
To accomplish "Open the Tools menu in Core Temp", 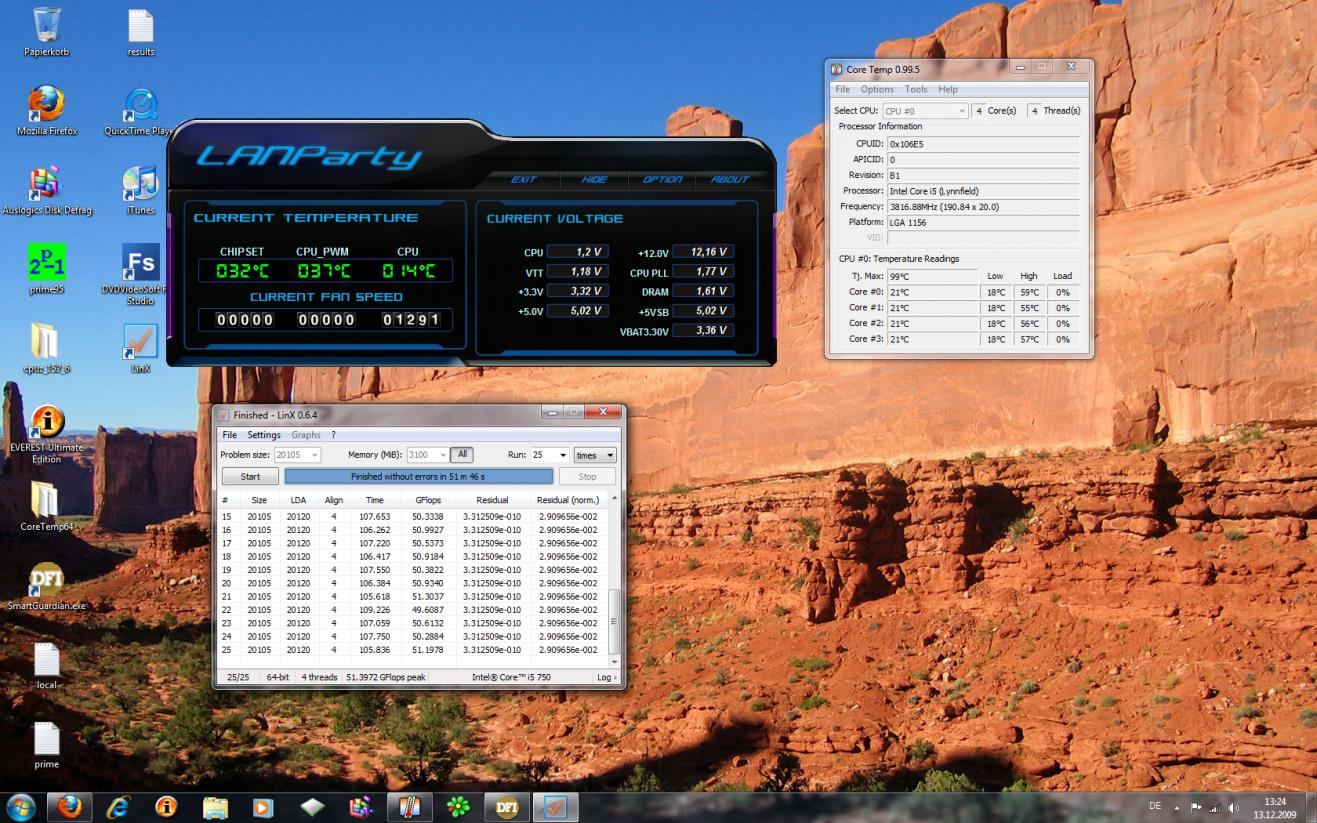I will (916, 89).
